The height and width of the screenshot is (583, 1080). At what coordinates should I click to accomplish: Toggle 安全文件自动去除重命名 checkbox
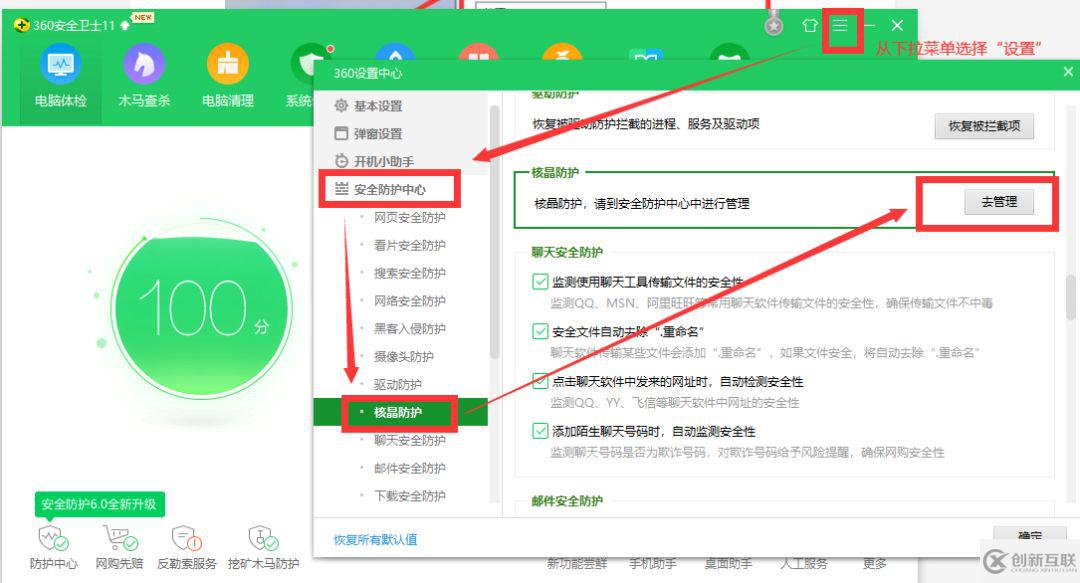coord(540,331)
